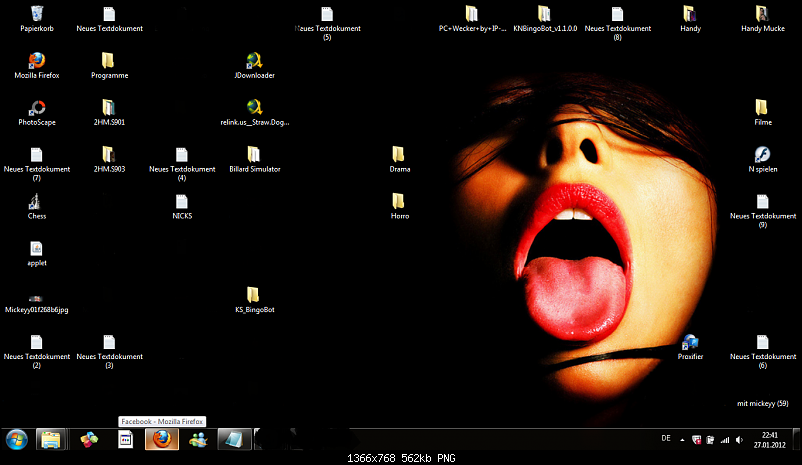Launch Proxifier desktop shortcut
Screen dimensions: 802x465
[x=690, y=347]
